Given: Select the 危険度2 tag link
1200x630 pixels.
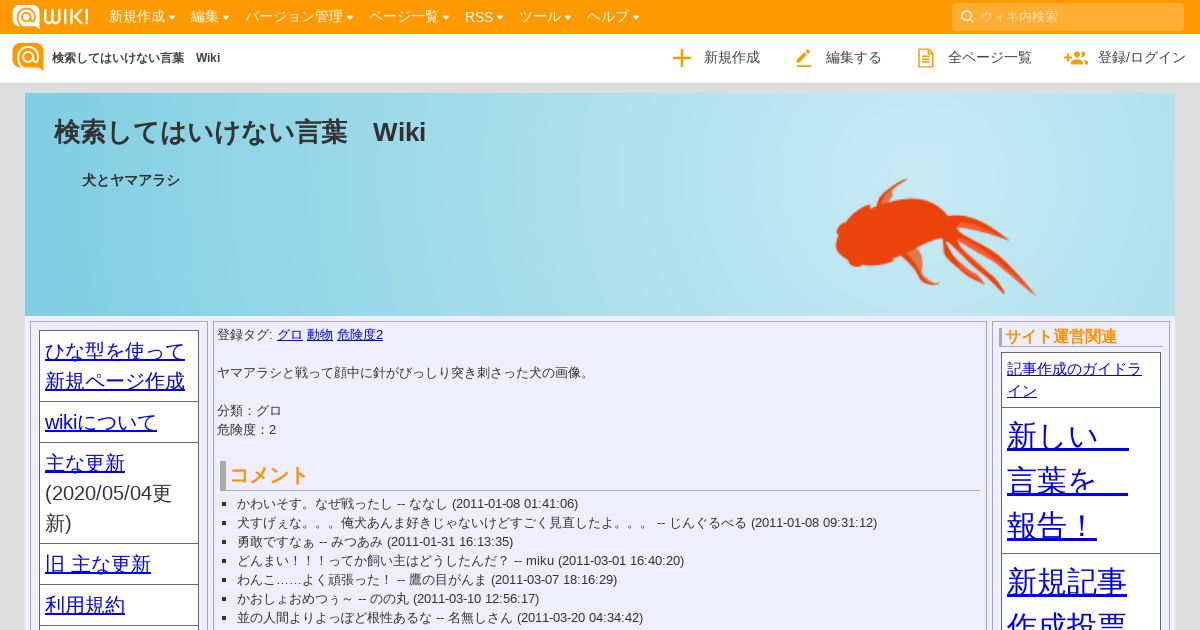Looking at the screenshot, I should 360,335.
